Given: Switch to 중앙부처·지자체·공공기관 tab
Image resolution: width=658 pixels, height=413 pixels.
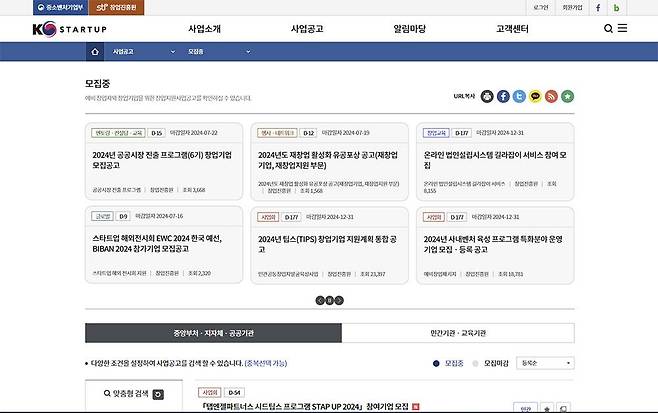Looking at the screenshot, I should click(213, 333).
